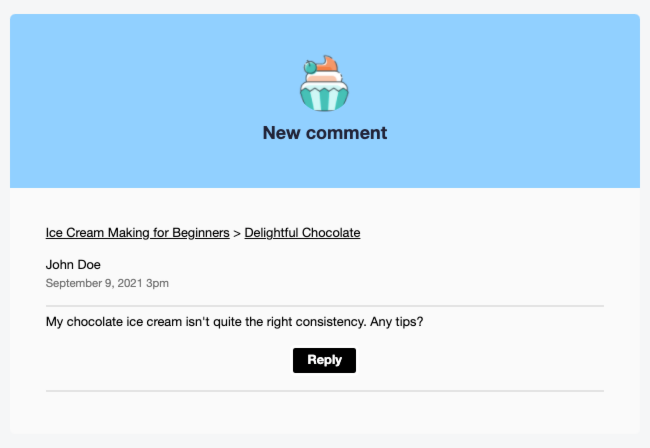The height and width of the screenshot is (448, 650).
Task: Click the green cherry on the cupcake
Action: [x=310, y=67]
